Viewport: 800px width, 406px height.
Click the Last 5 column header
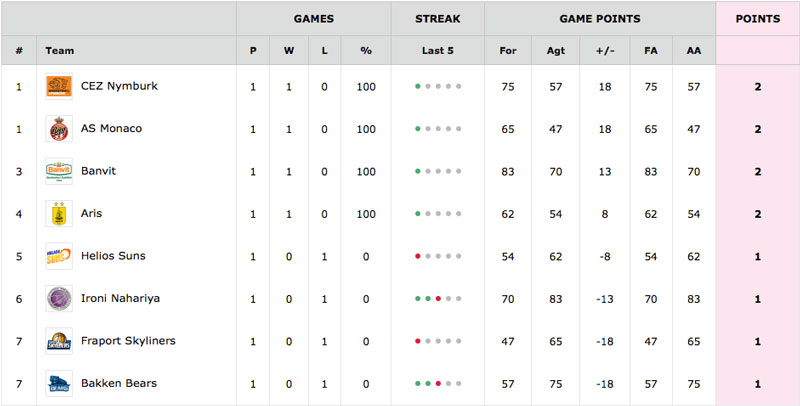(x=438, y=50)
